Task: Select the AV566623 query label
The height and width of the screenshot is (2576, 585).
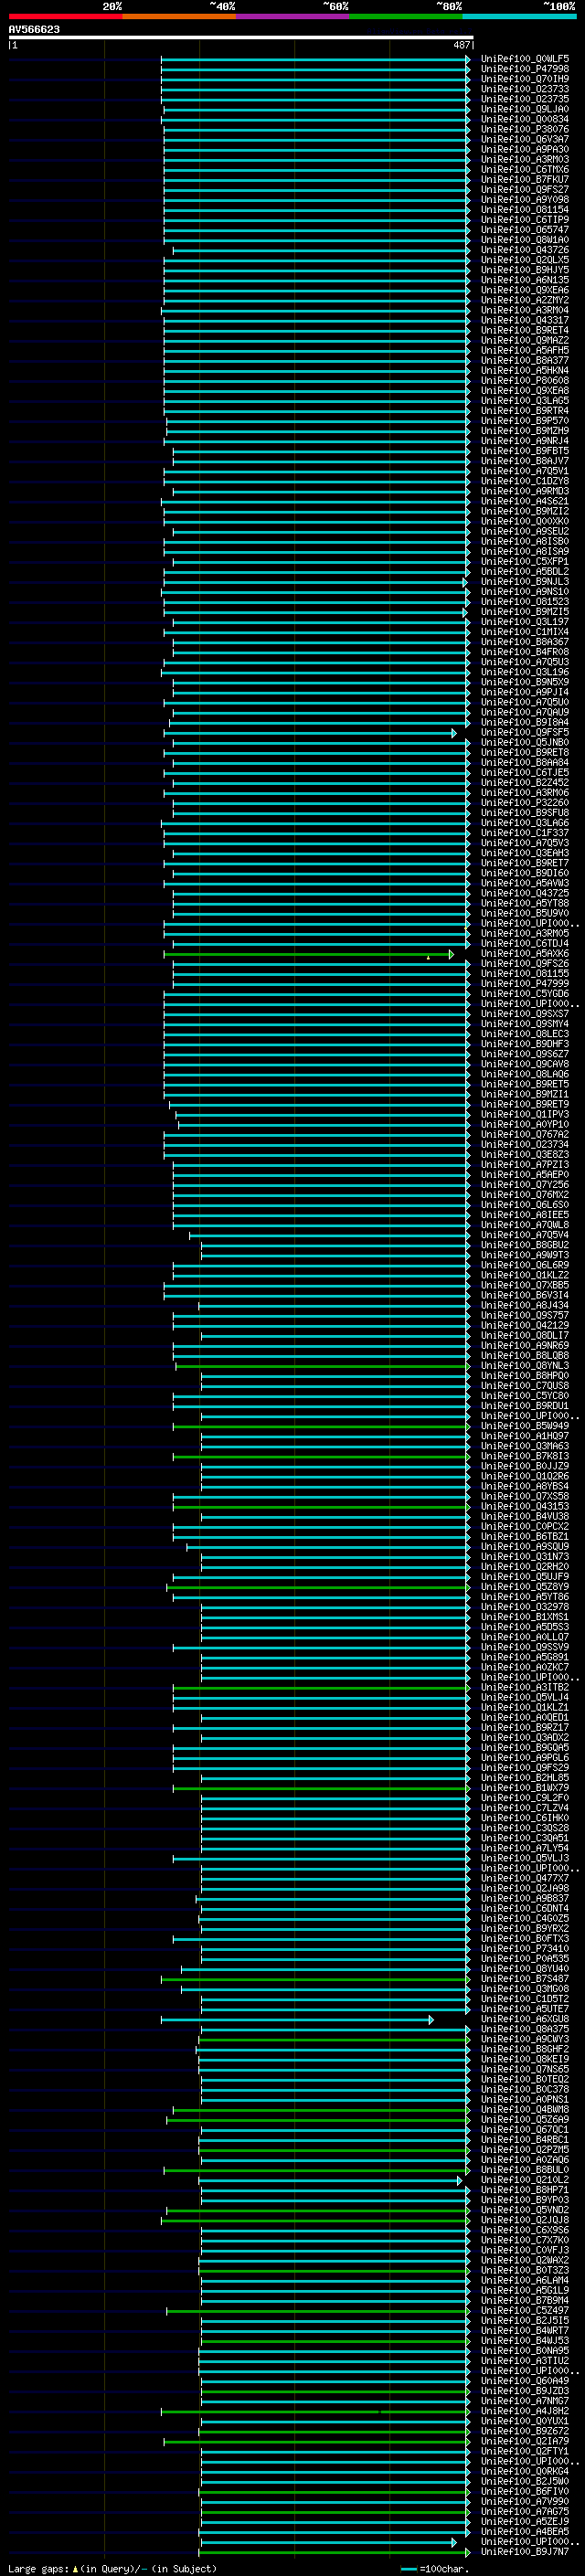Action: point(34,30)
